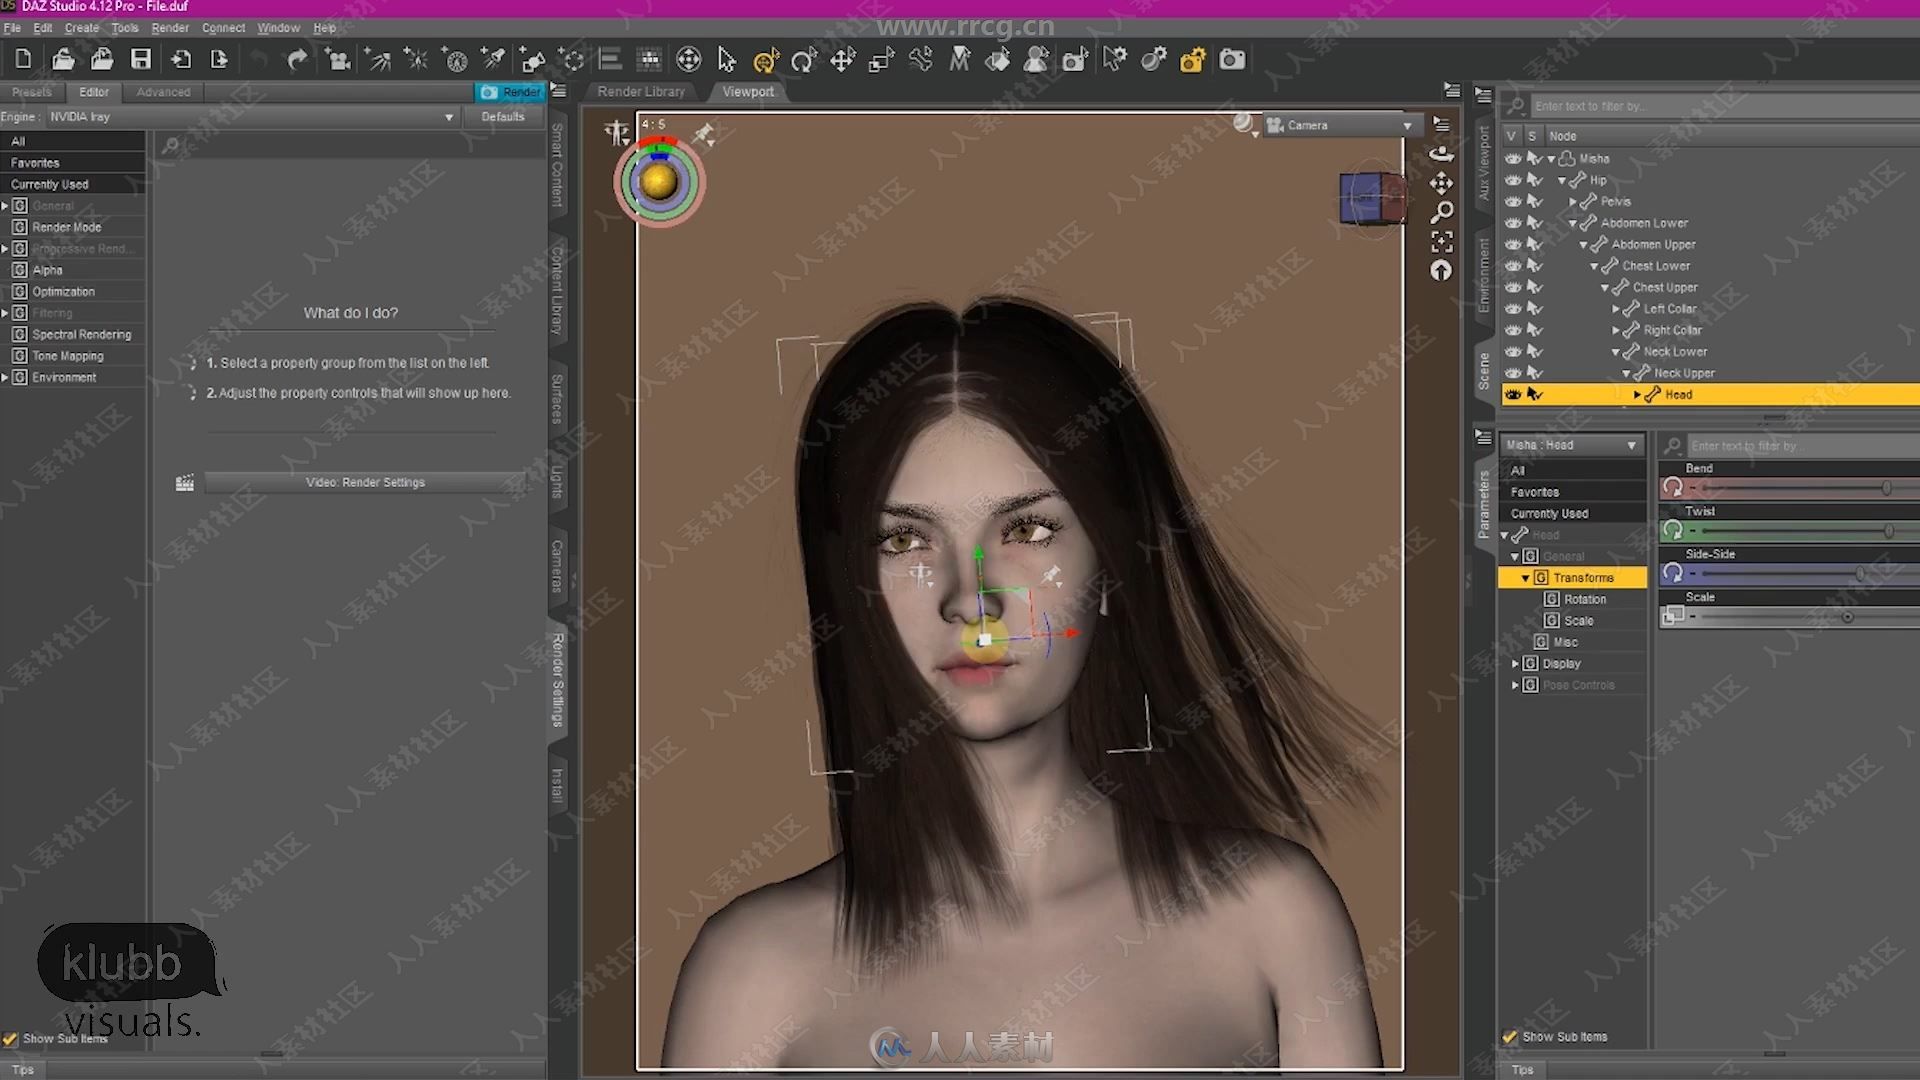Image resolution: width=1920 pixels, height=1080 pixels.
Task: Click the Tone Mapping property group
Action: [x=69, y=355]
